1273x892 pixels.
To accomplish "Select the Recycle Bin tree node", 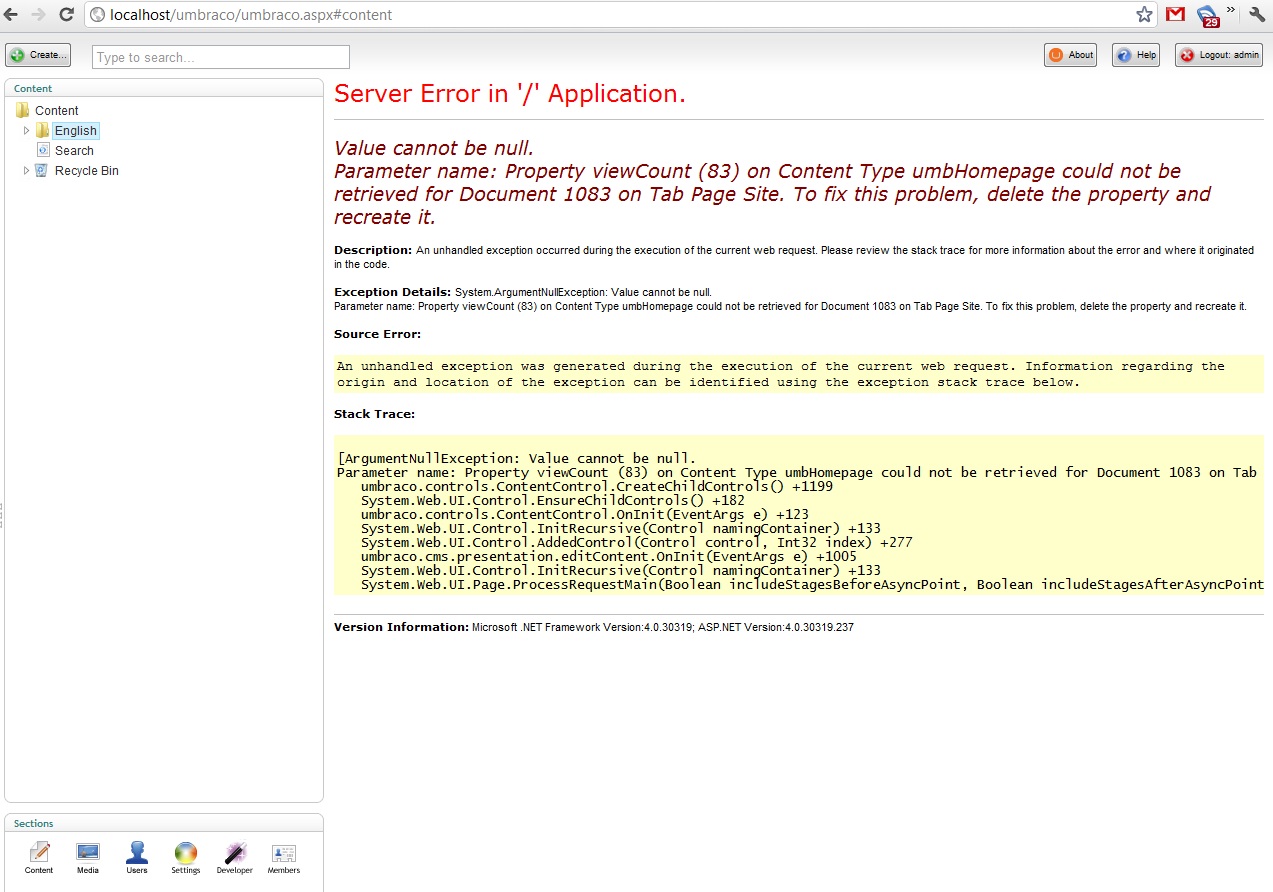I will point(87,171).
